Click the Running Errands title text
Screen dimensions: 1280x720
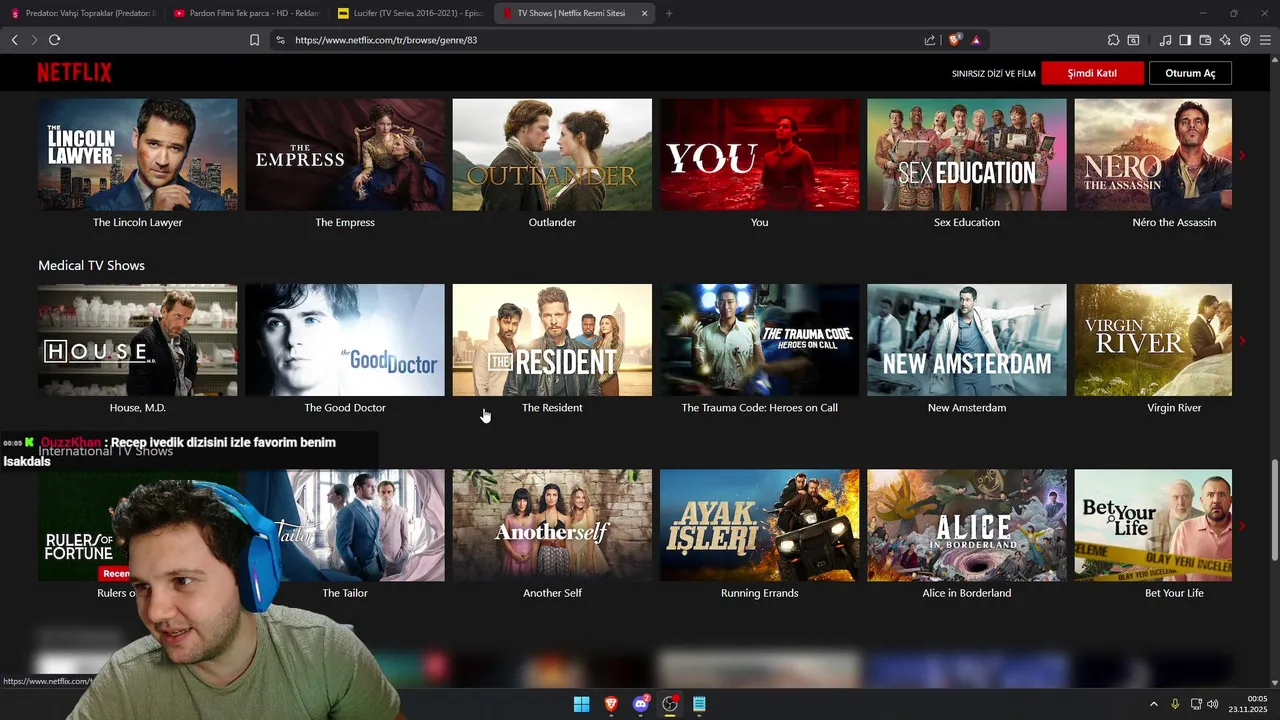(759, 593)
